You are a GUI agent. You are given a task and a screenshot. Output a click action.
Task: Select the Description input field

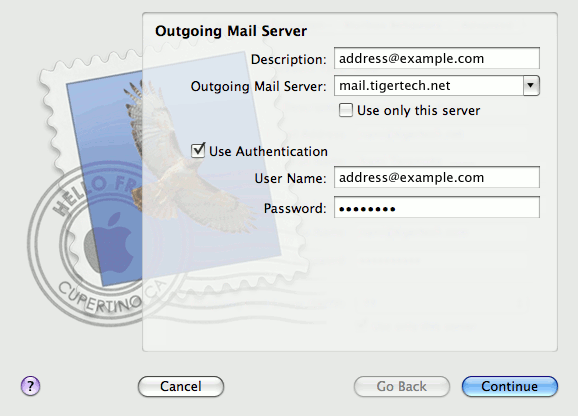437,58
